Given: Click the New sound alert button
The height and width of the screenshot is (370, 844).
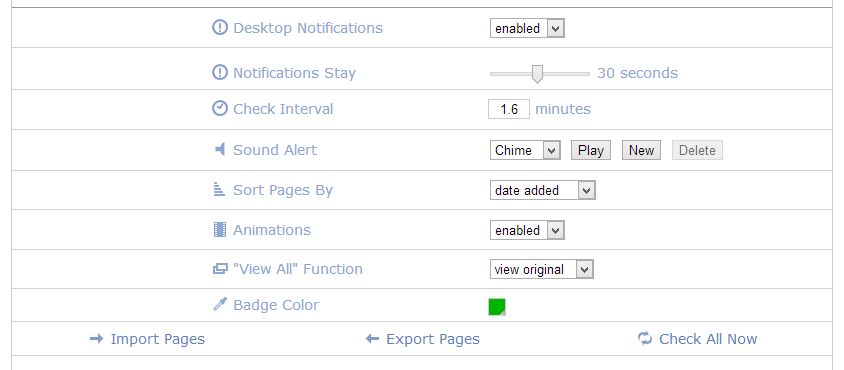Looking at the screenshot, I should (x=641, y=150).
